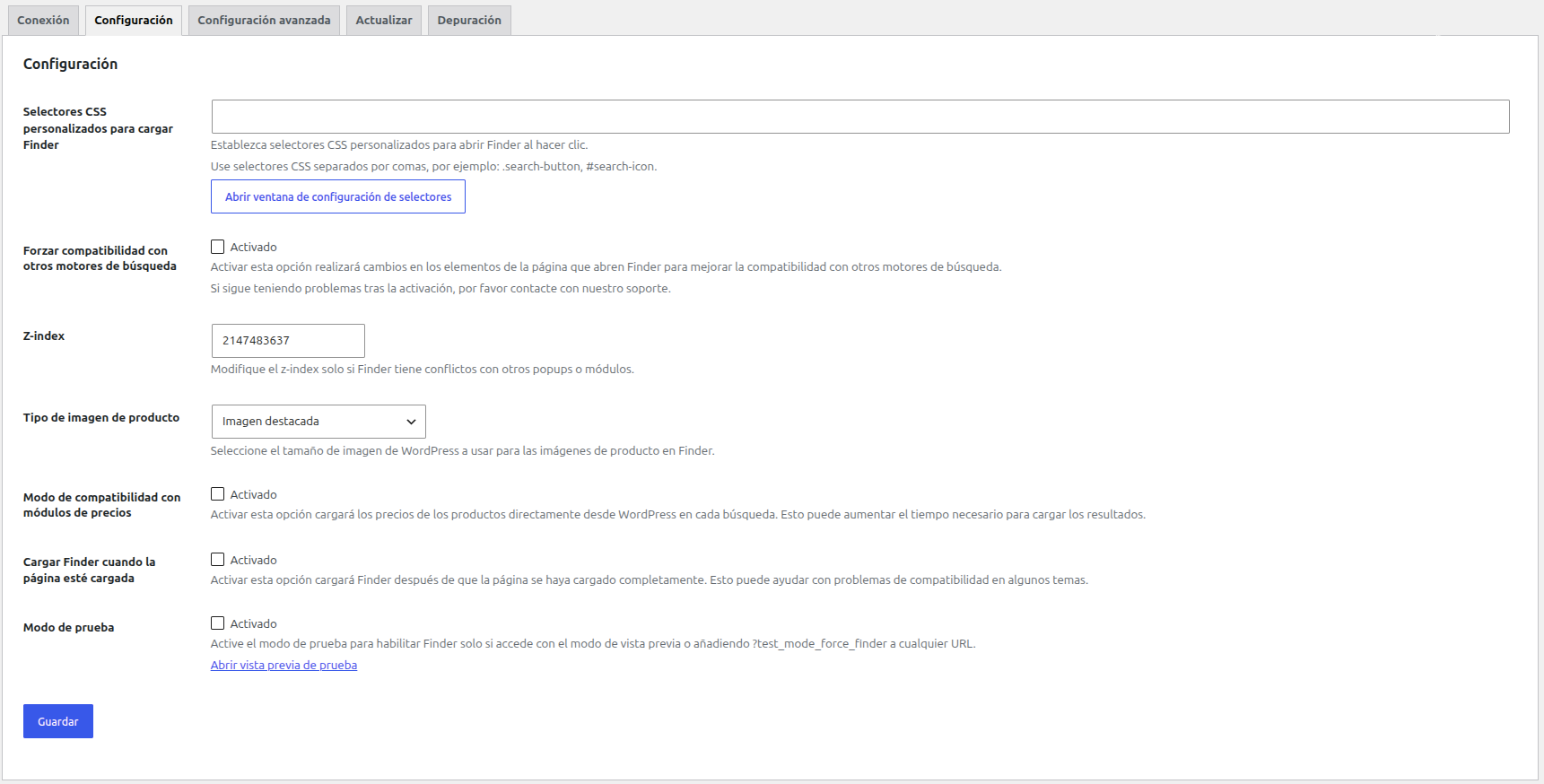
Task: Click the label Cargar Finder cuando la página esté cargada
Action: tap(89, 570)
